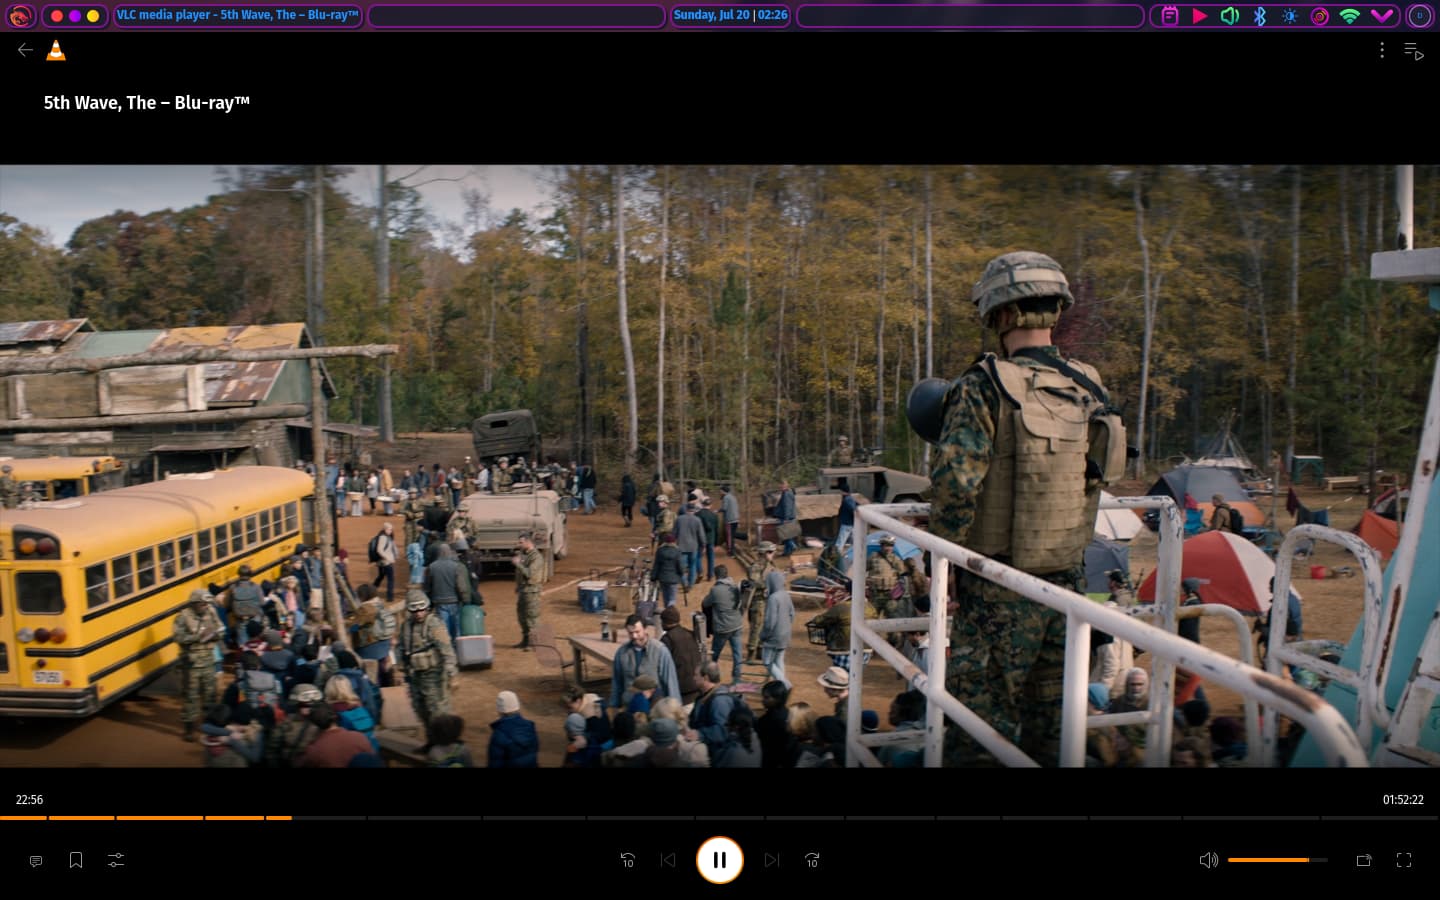Open the clipboard/notes tray icon
The width and height of the screenshot is (1440, 900).
point(1170,16)
